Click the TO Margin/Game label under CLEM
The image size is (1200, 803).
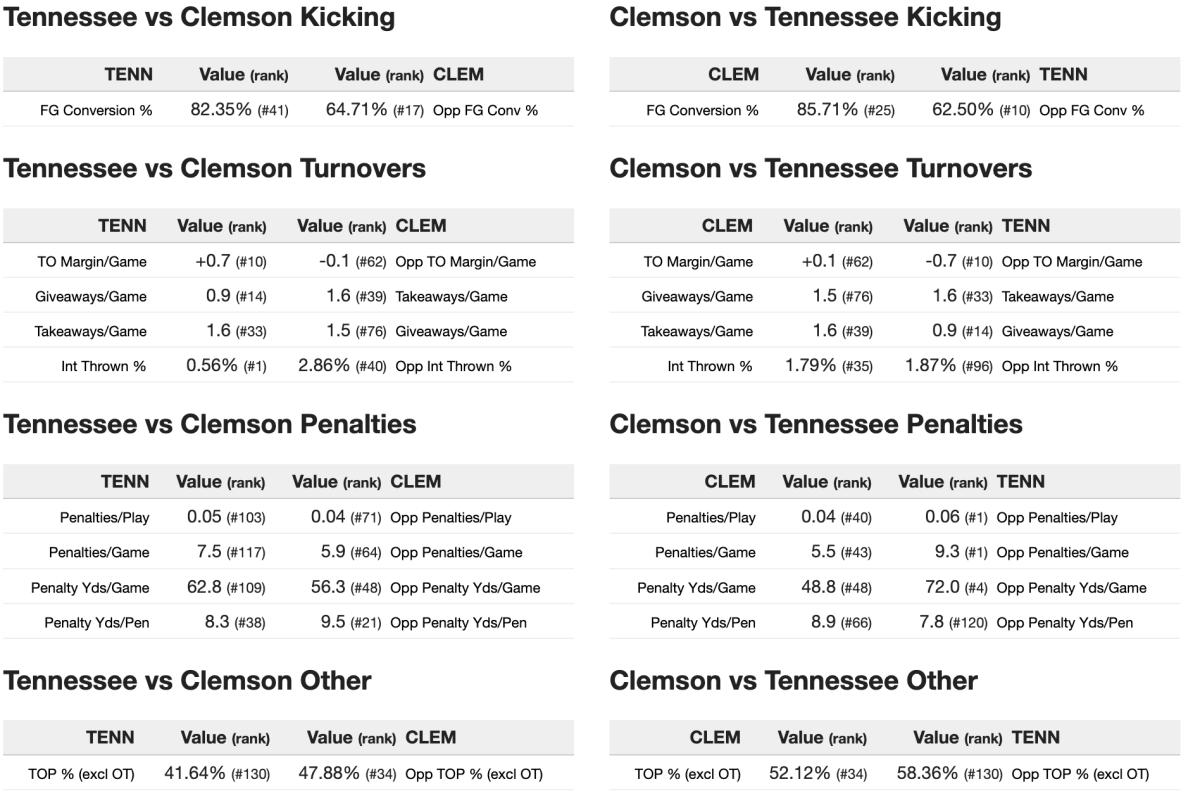698,262
